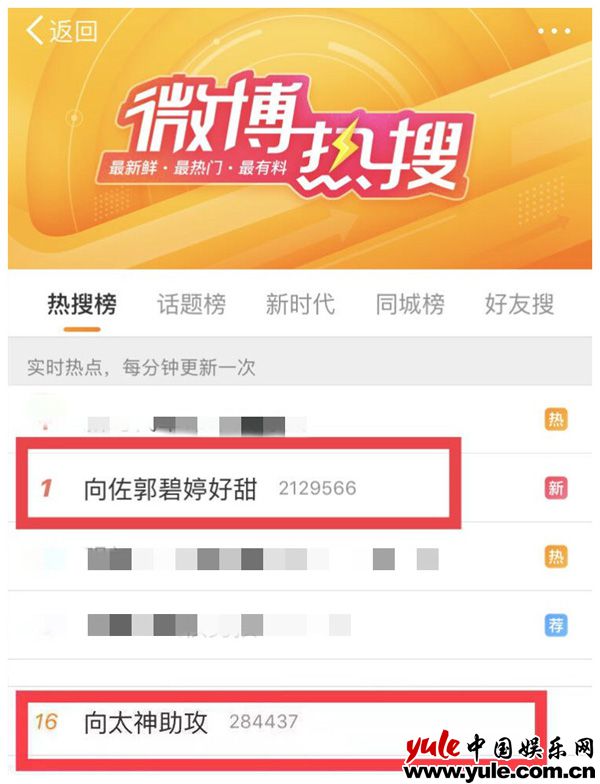The height and width of the screenshot is (784, 600).
Task: Tap the lightning bolt in 微博热搜 logo
Action: click(x=346, y=148)
